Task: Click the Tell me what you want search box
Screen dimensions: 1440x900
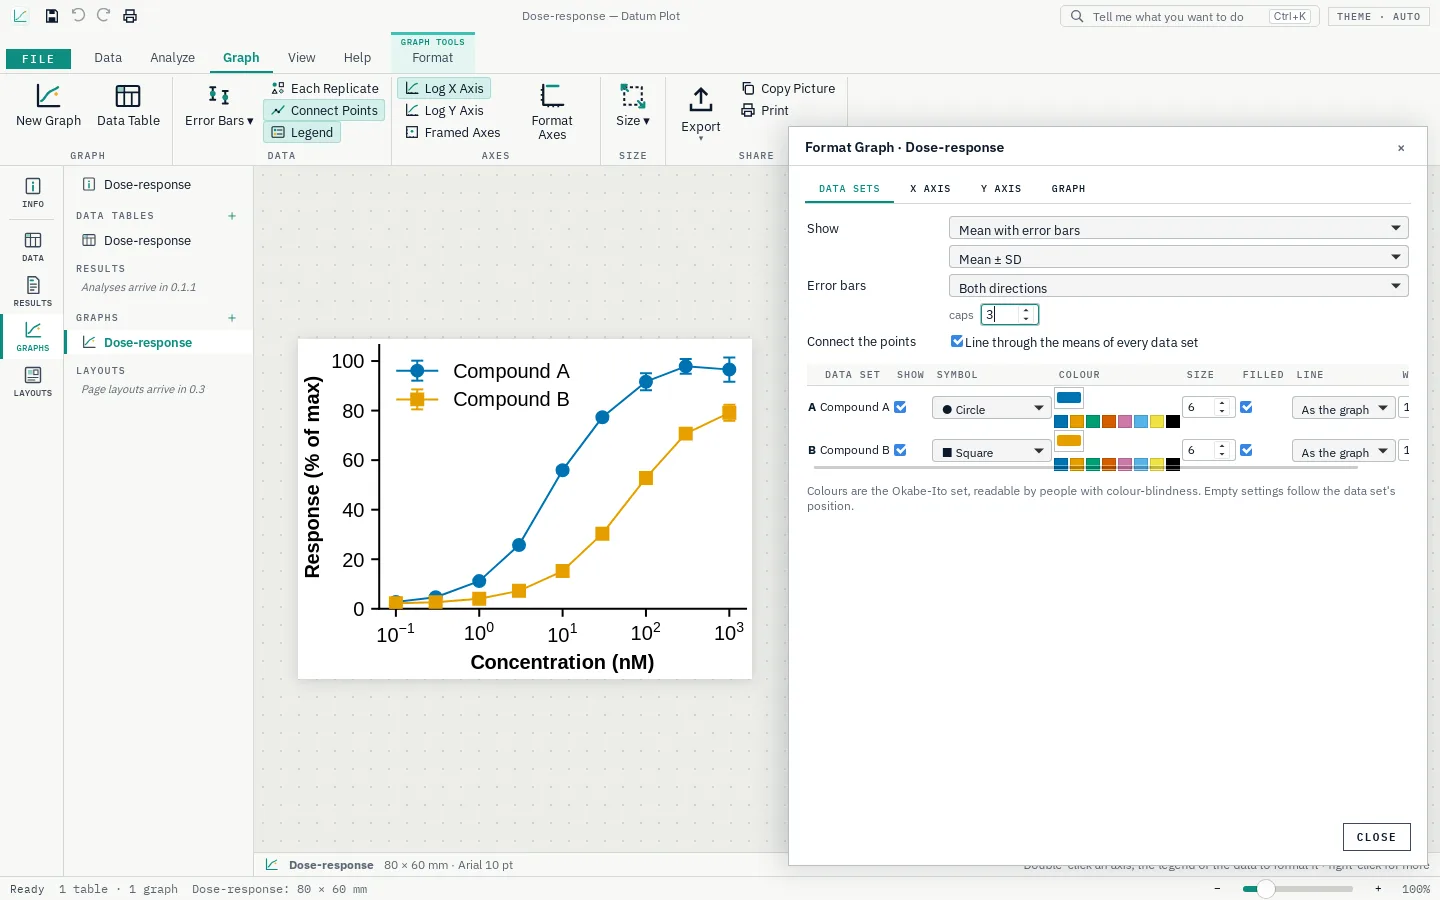Action: point(1190,17)
